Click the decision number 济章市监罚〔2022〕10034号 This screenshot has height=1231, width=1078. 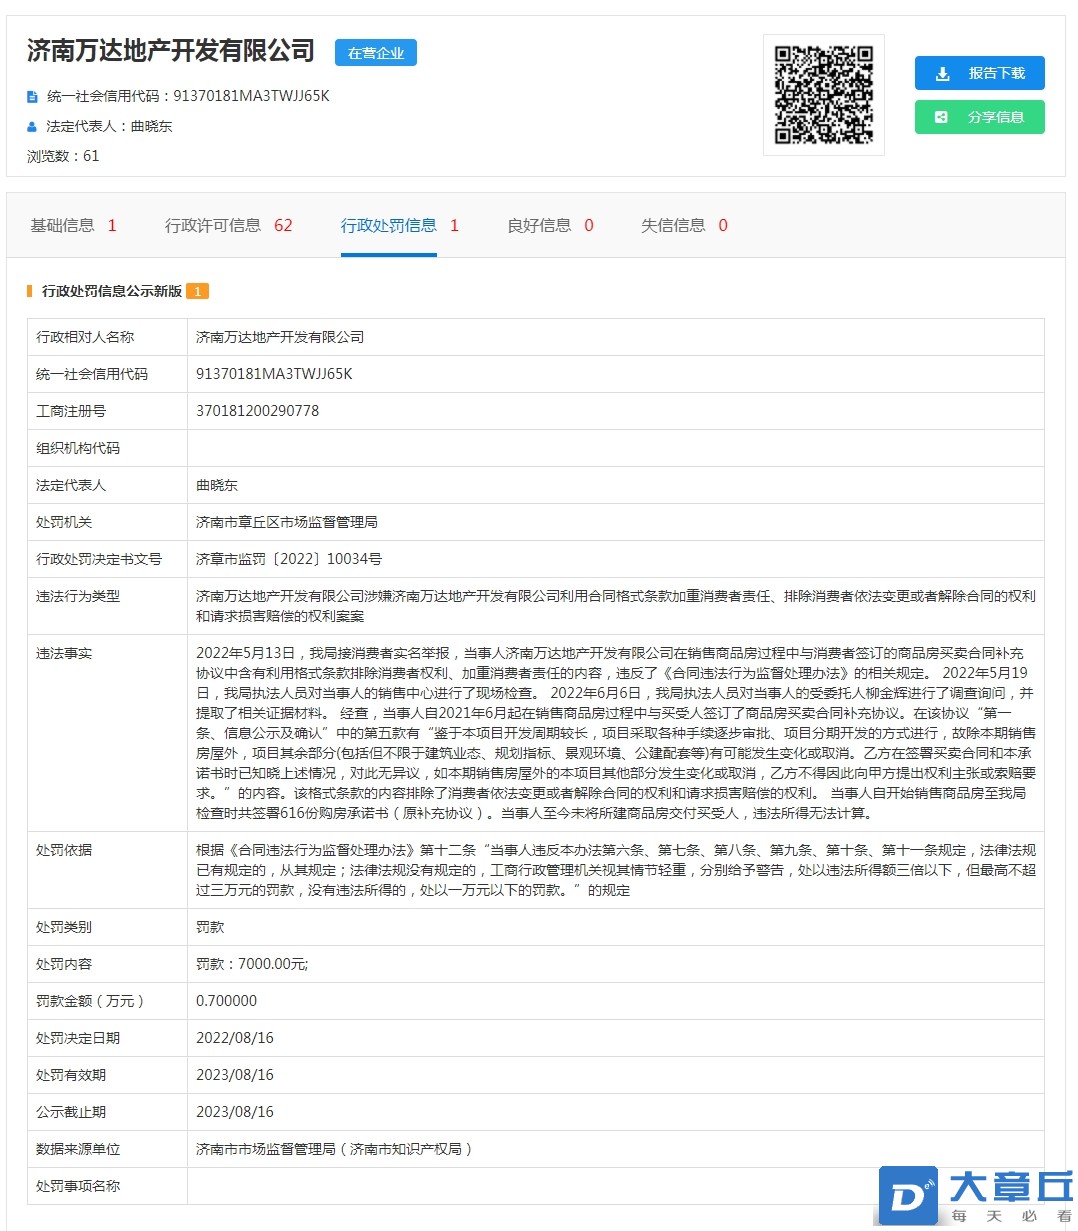click(x=289, y=559)
